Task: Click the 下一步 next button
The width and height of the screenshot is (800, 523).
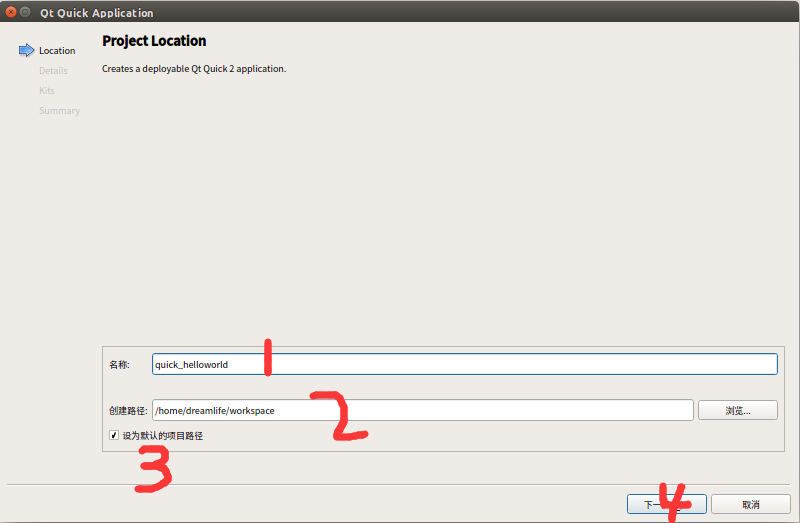Action: click(x=666, y=504)
